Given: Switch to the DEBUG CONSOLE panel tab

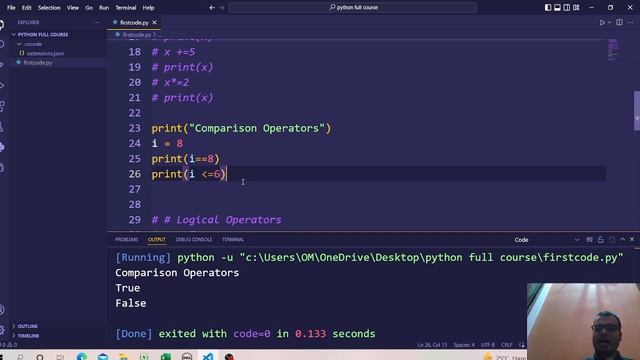Looking at the screenshot, I should click(x=193, y=240).
